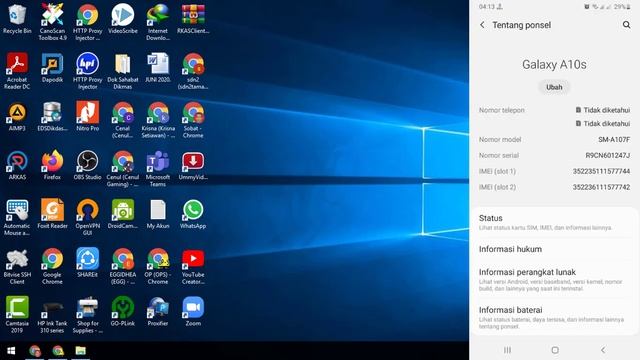This screenshot has height=360, width=640.
Task: Open EDSDikdas database shortcut
Action: pyautogui.click(x=52, y=117)
